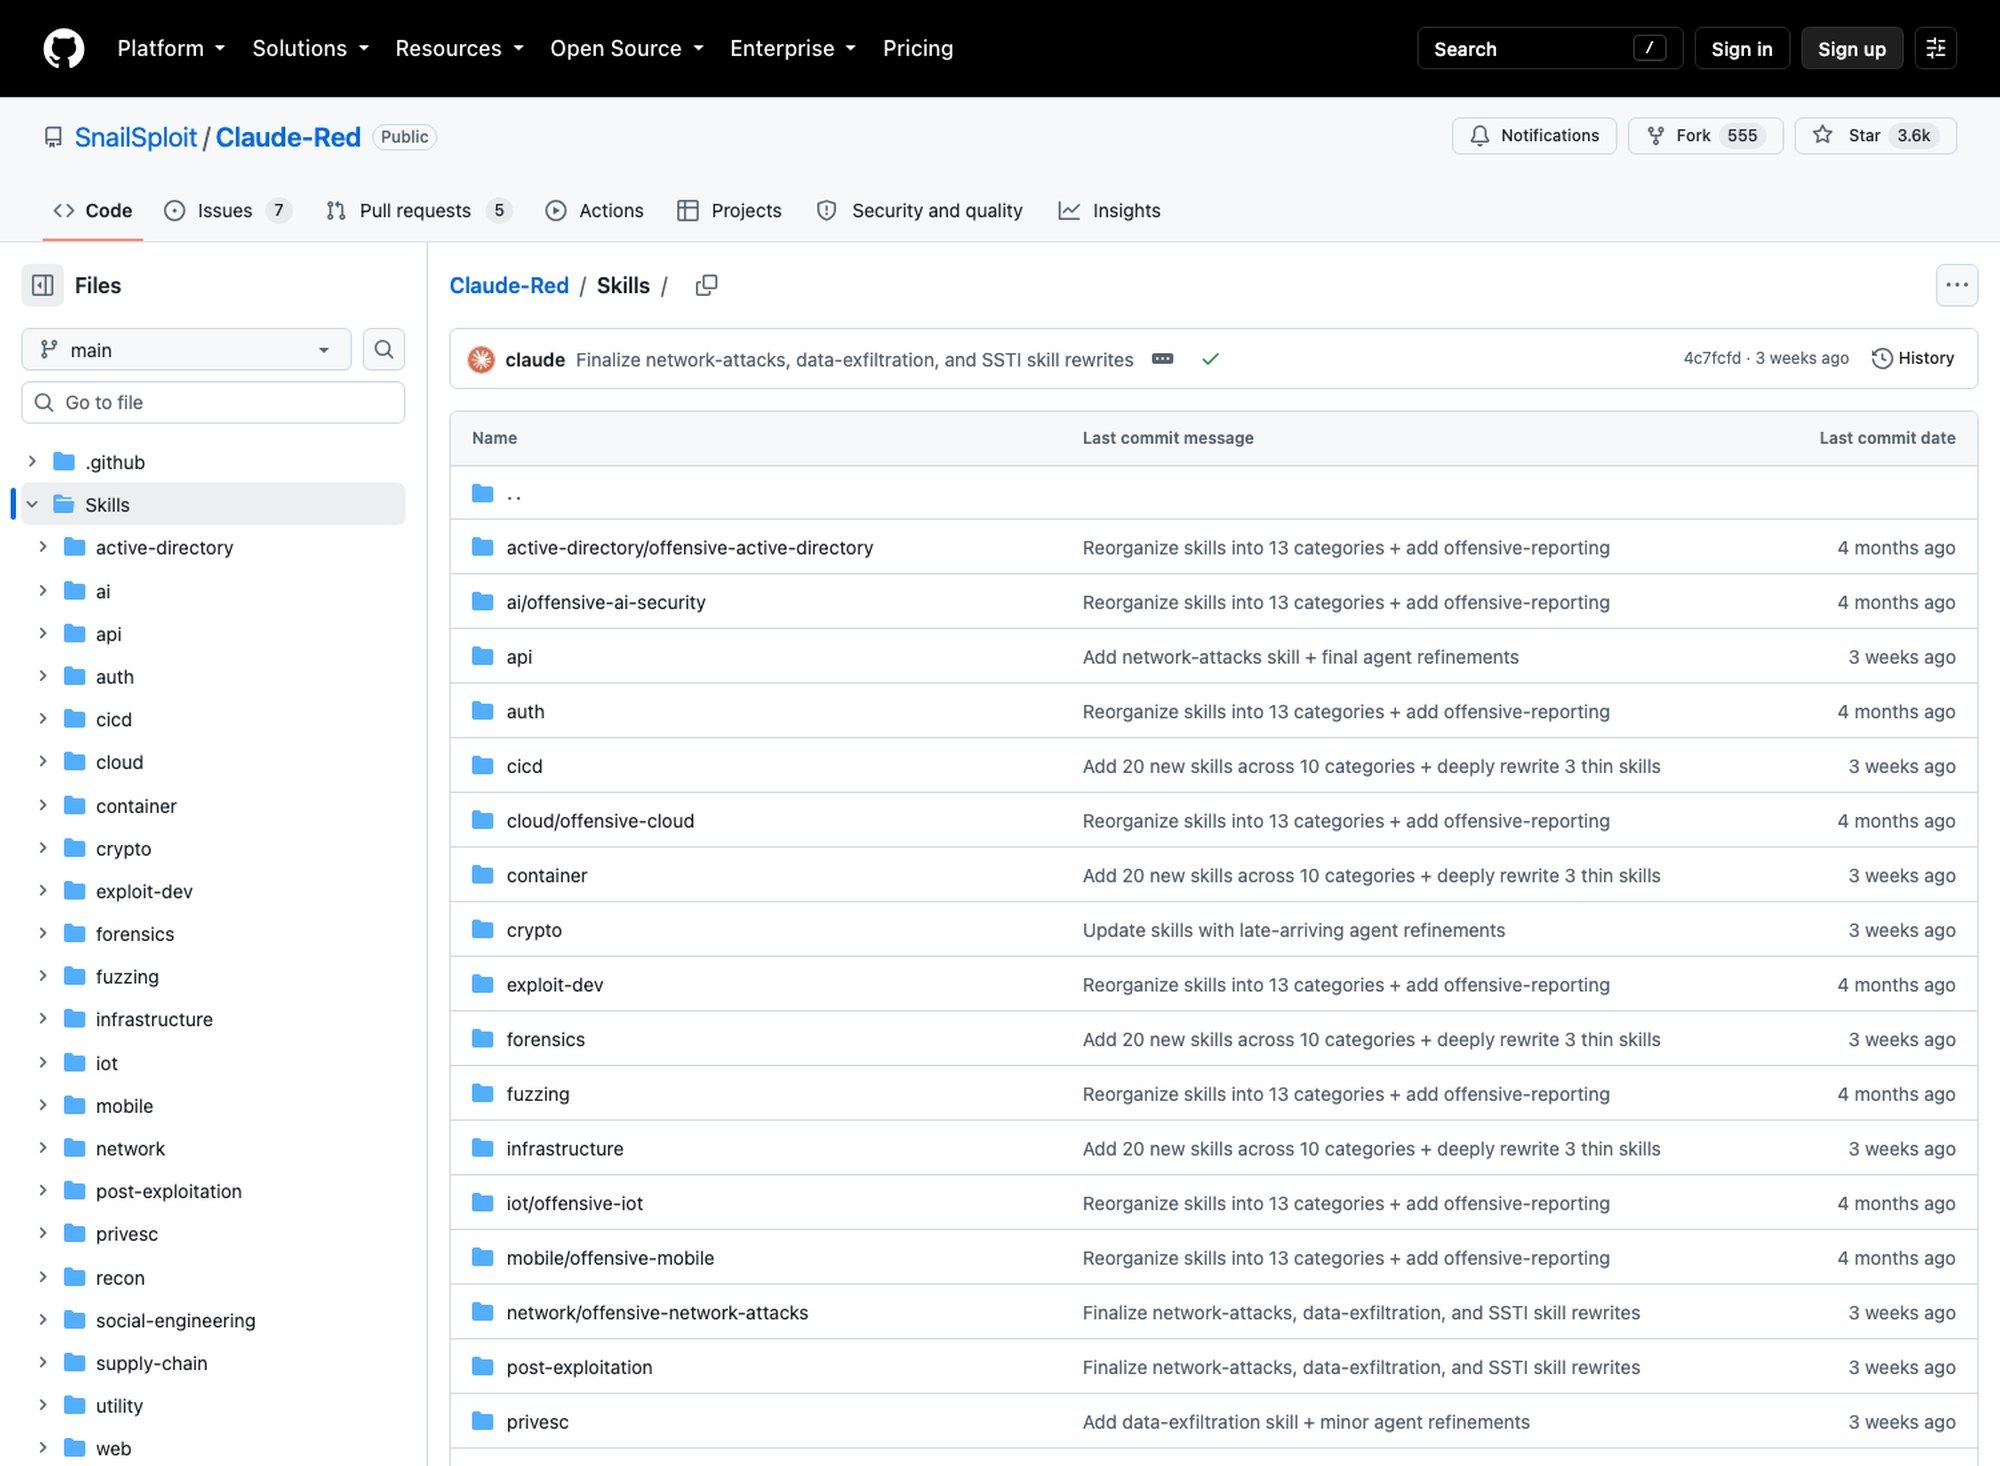Click the privesc folder icon in table

483,1421
